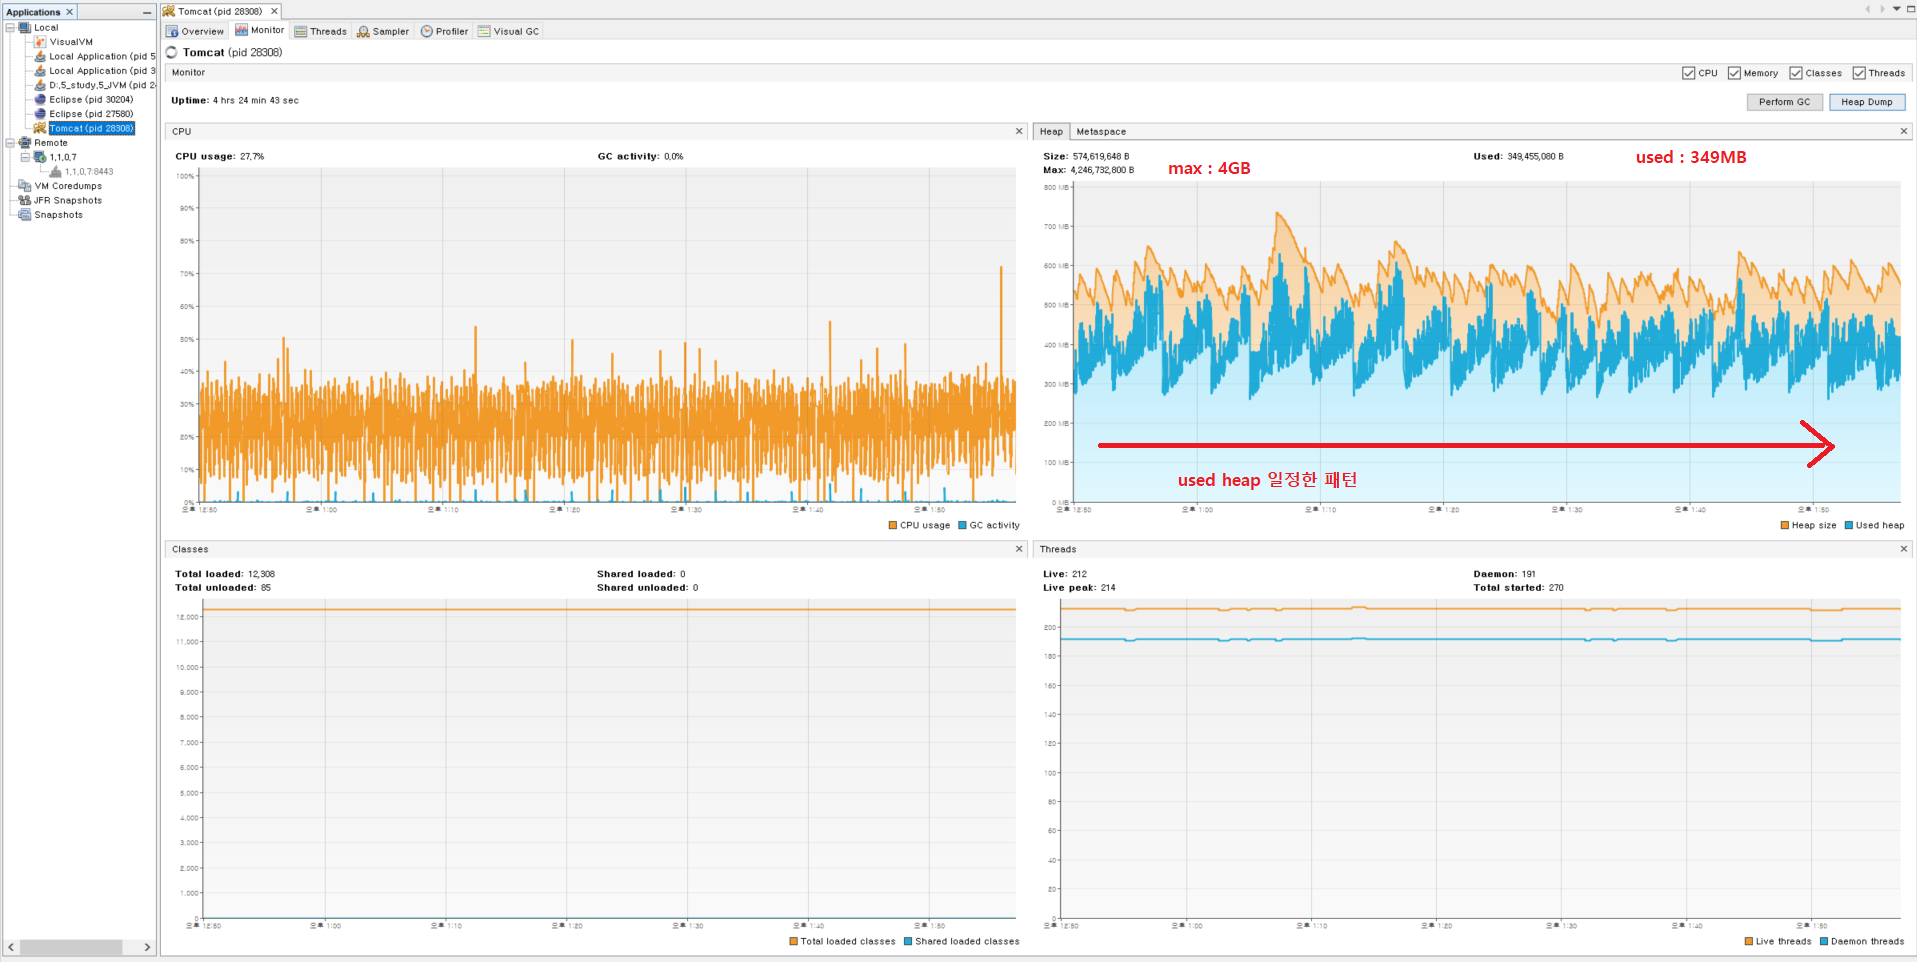
Task: Click the 1.1.0.7:8443 JMX connection icon
Action: 56,172
